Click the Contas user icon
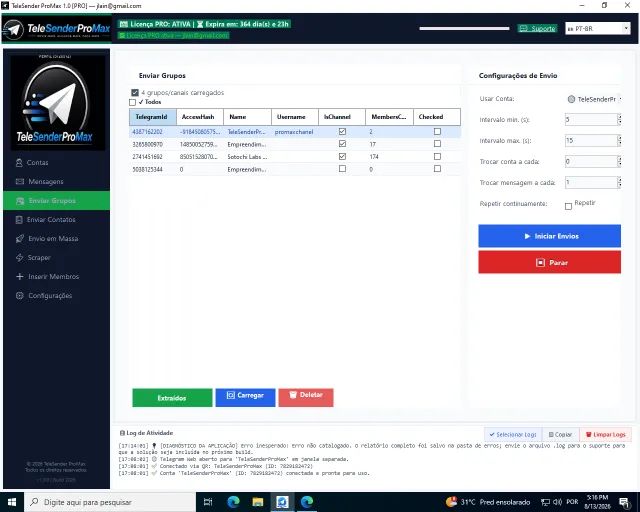 pyautogui.click(x=19, y=163)
